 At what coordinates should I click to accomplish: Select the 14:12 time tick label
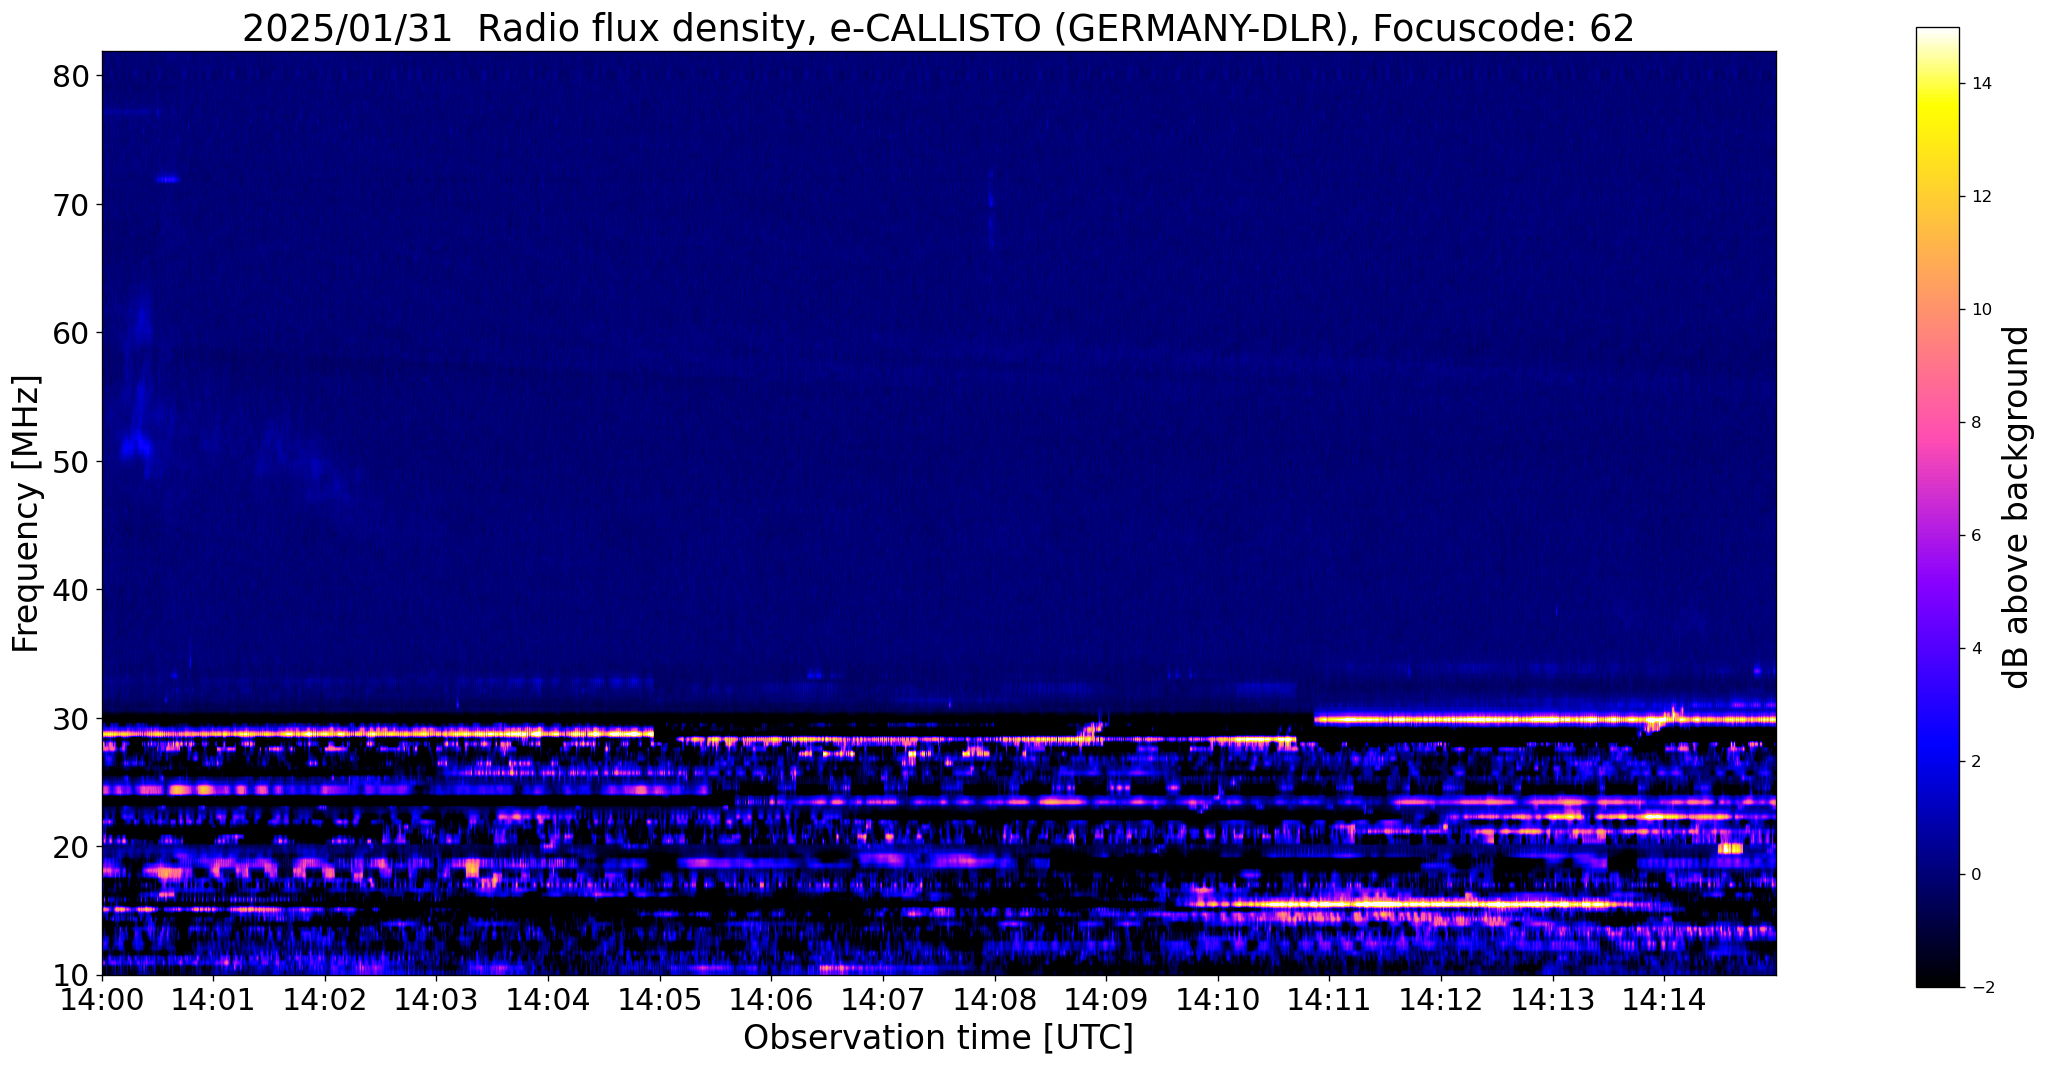(x=1440, y=1001)
